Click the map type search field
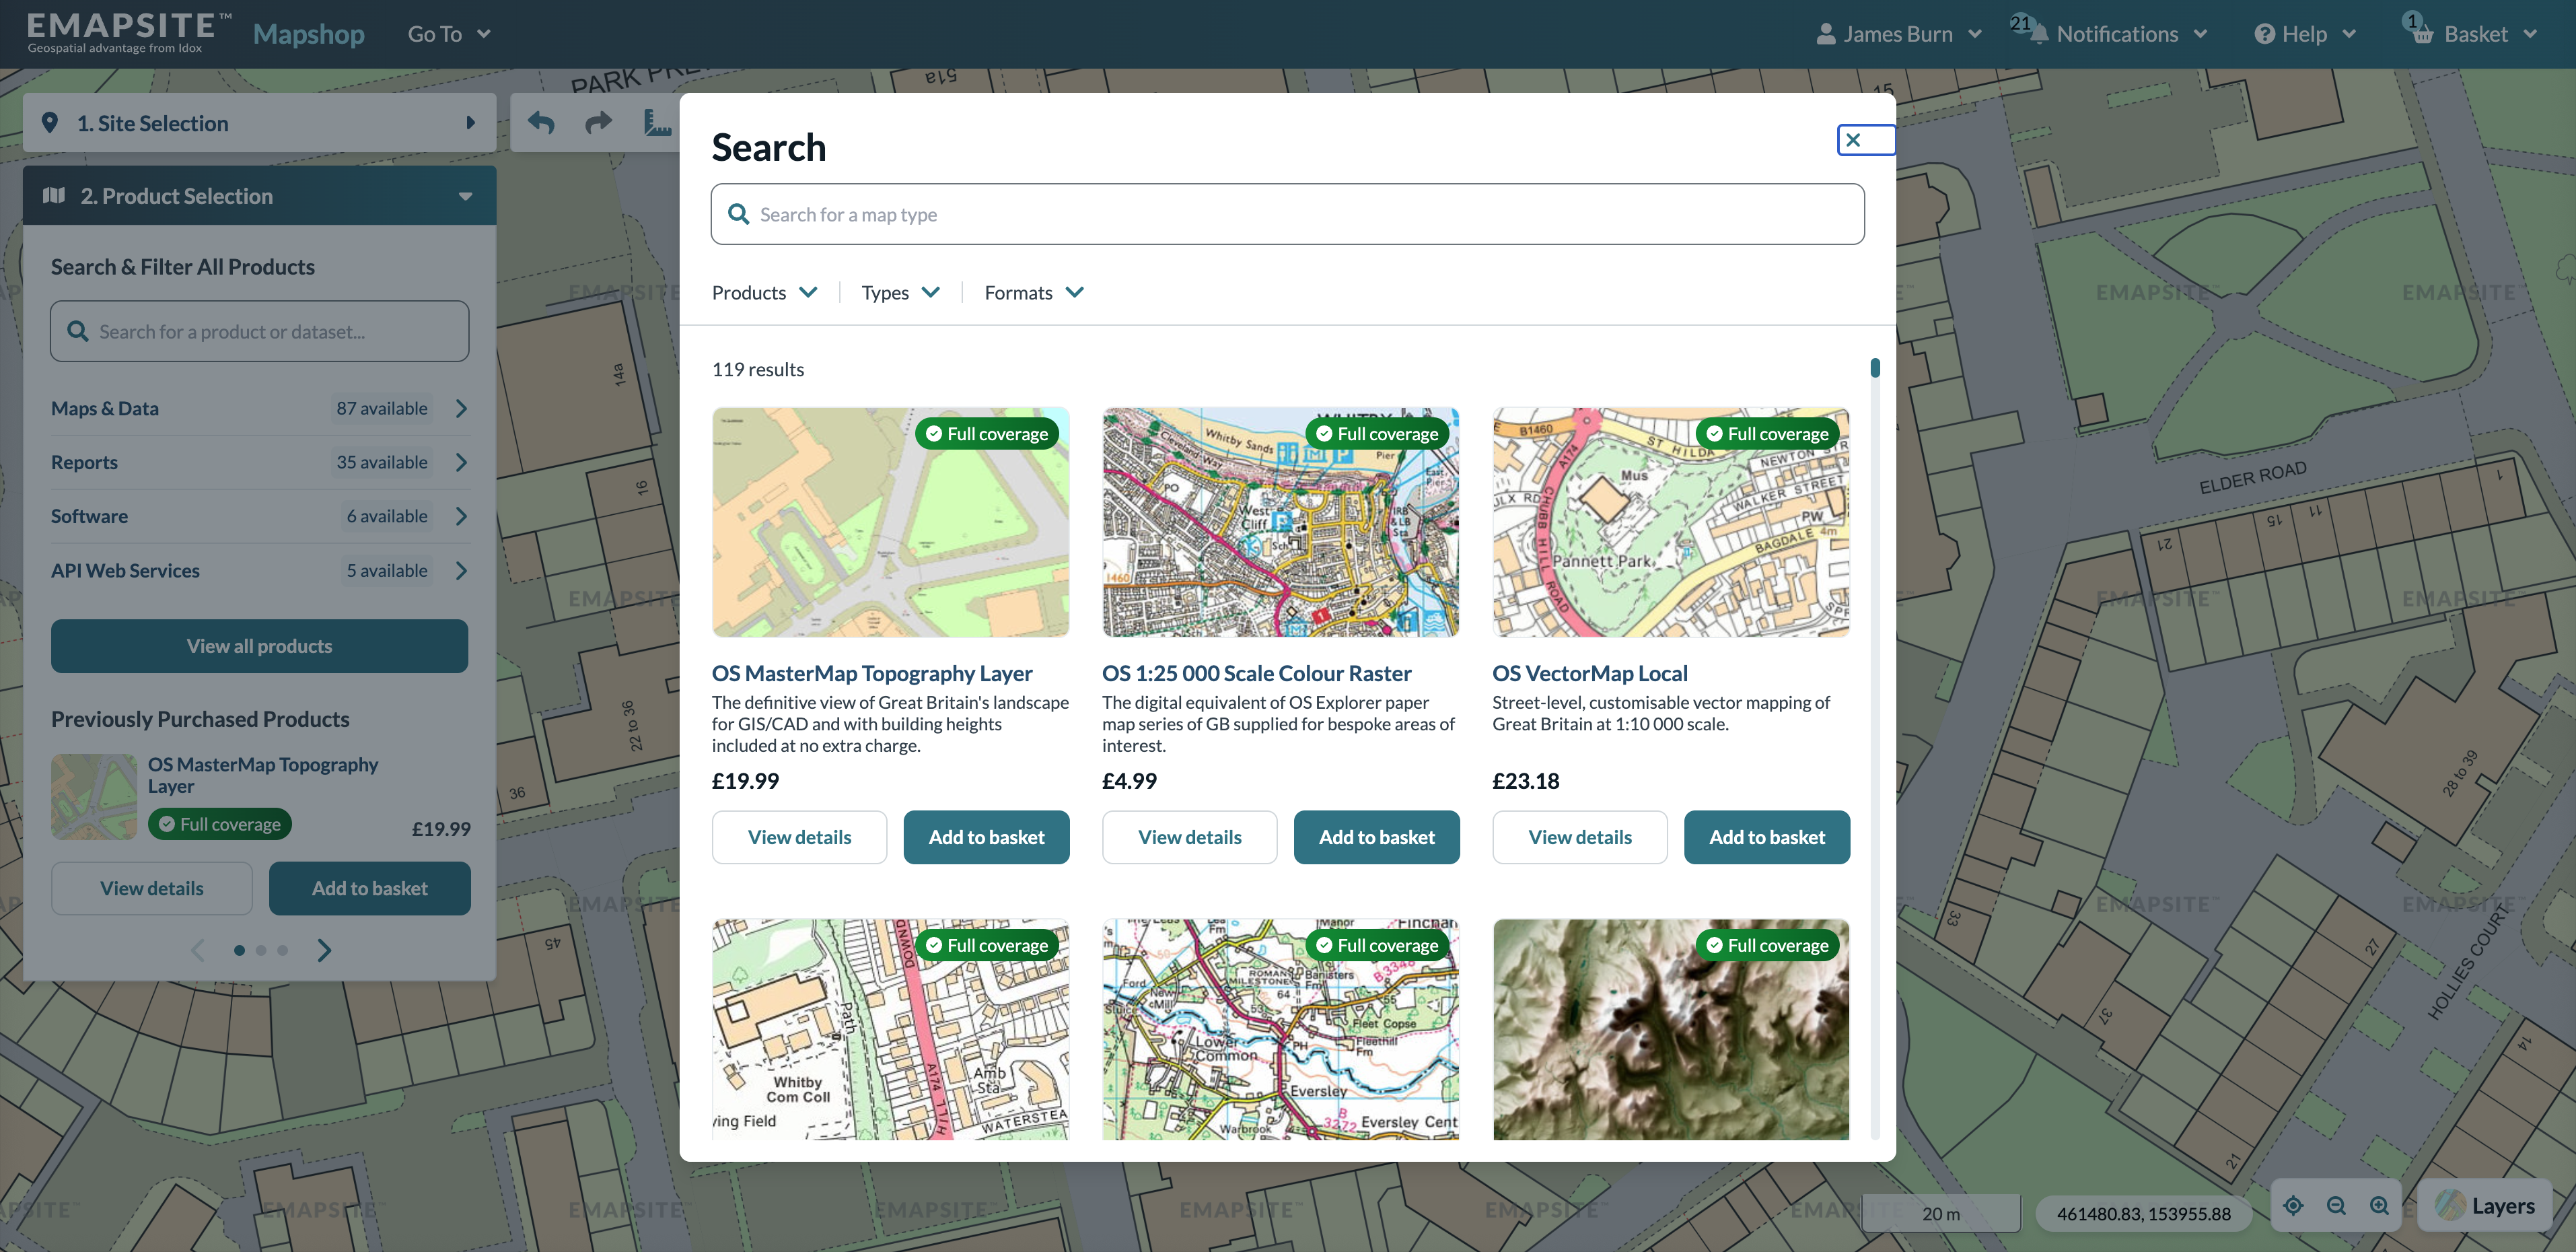Image resolution: width=2576 pixels, height=1252 pixels. [x=1287, y=214]
